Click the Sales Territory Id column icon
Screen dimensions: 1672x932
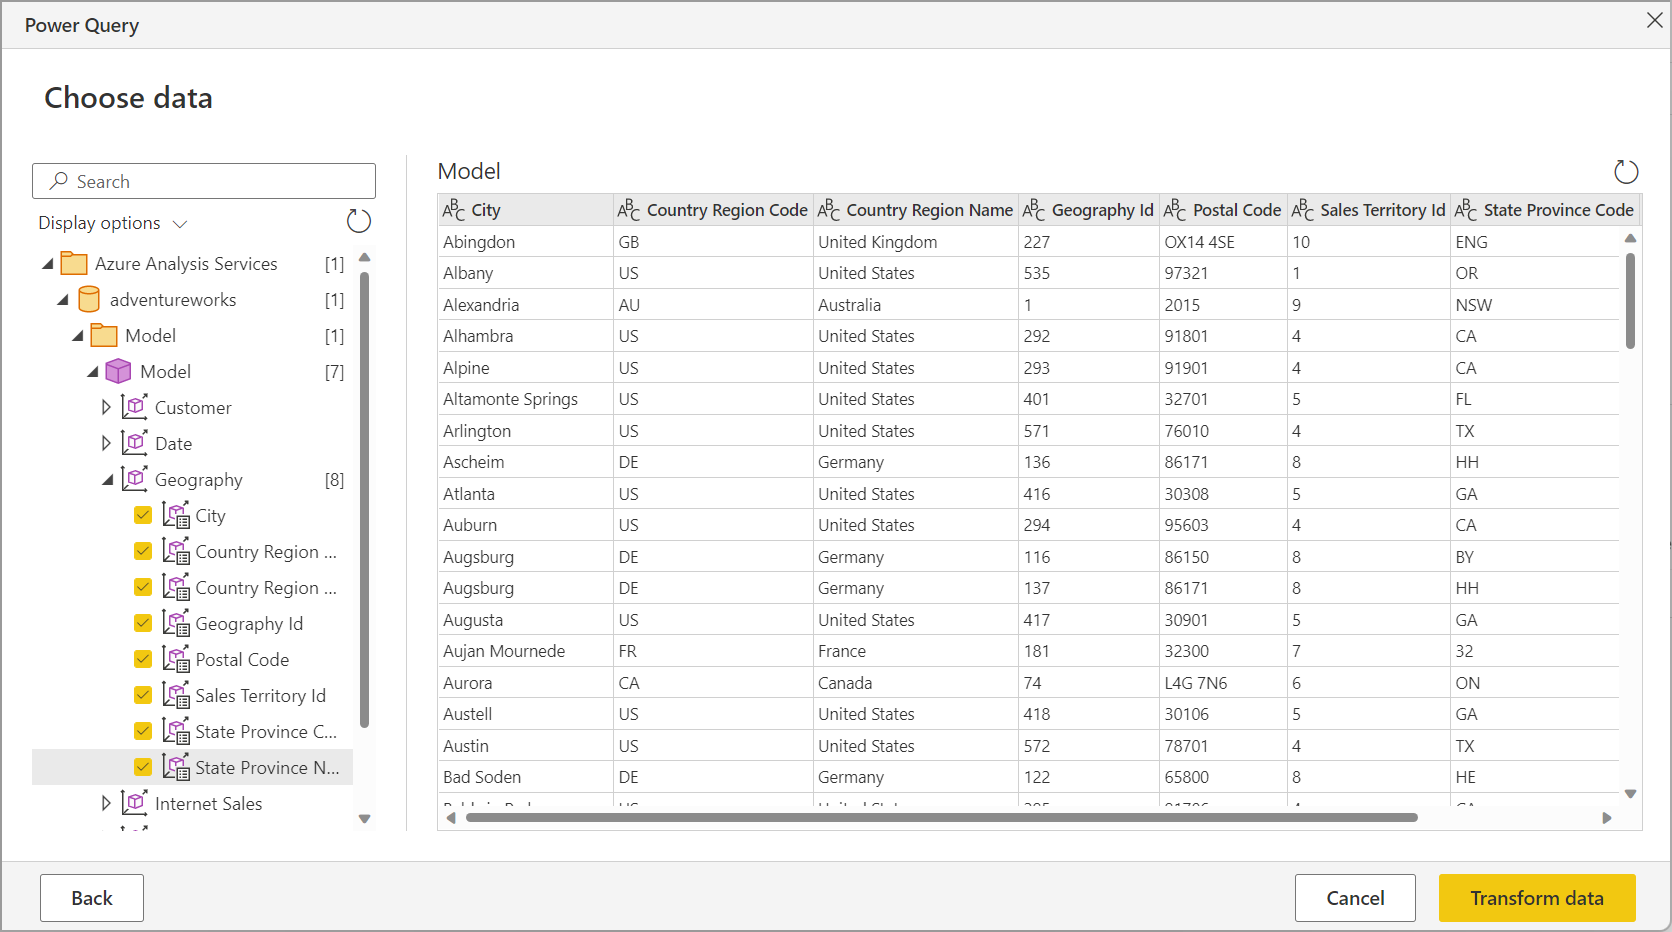click(176, 695)
